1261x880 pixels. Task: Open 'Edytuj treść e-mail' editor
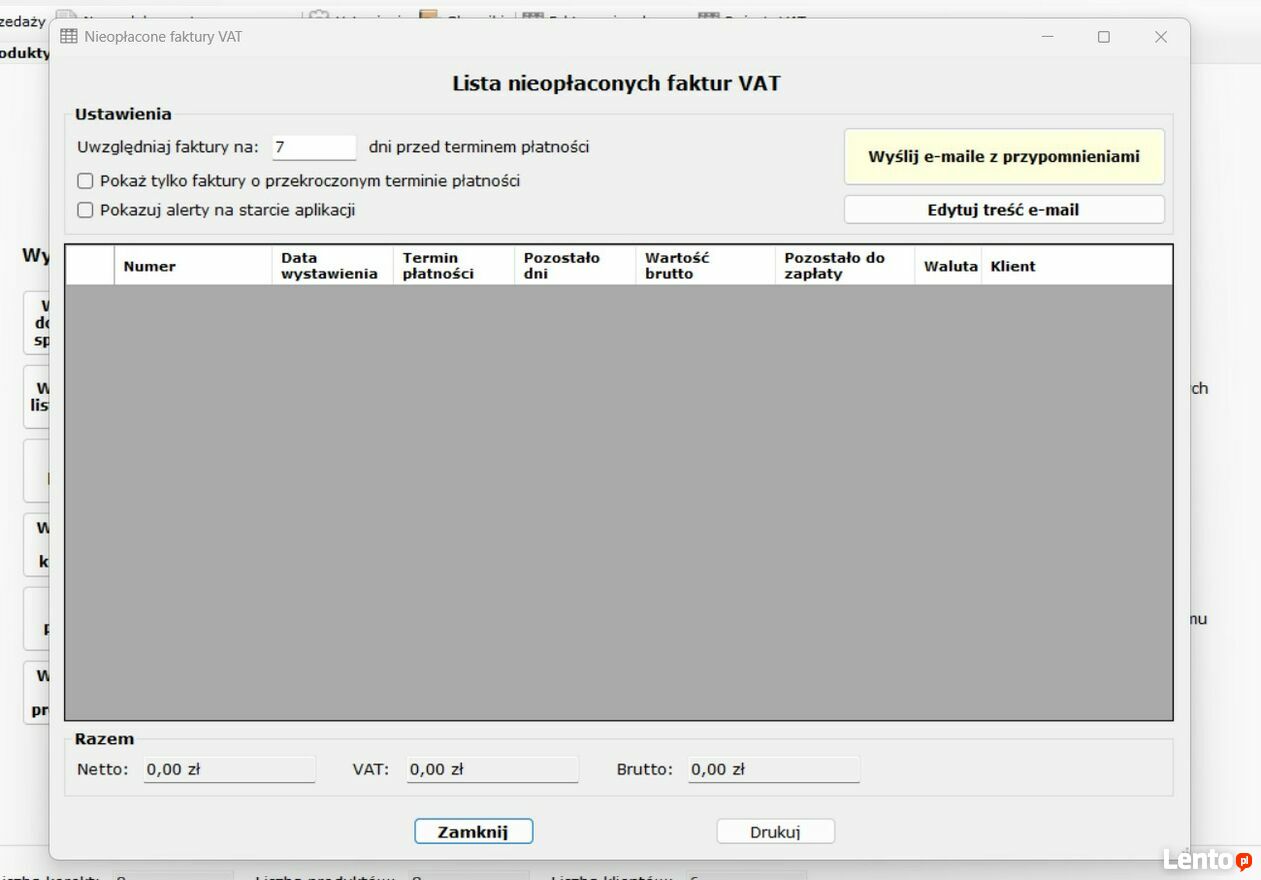click(x=1003, y=210)
